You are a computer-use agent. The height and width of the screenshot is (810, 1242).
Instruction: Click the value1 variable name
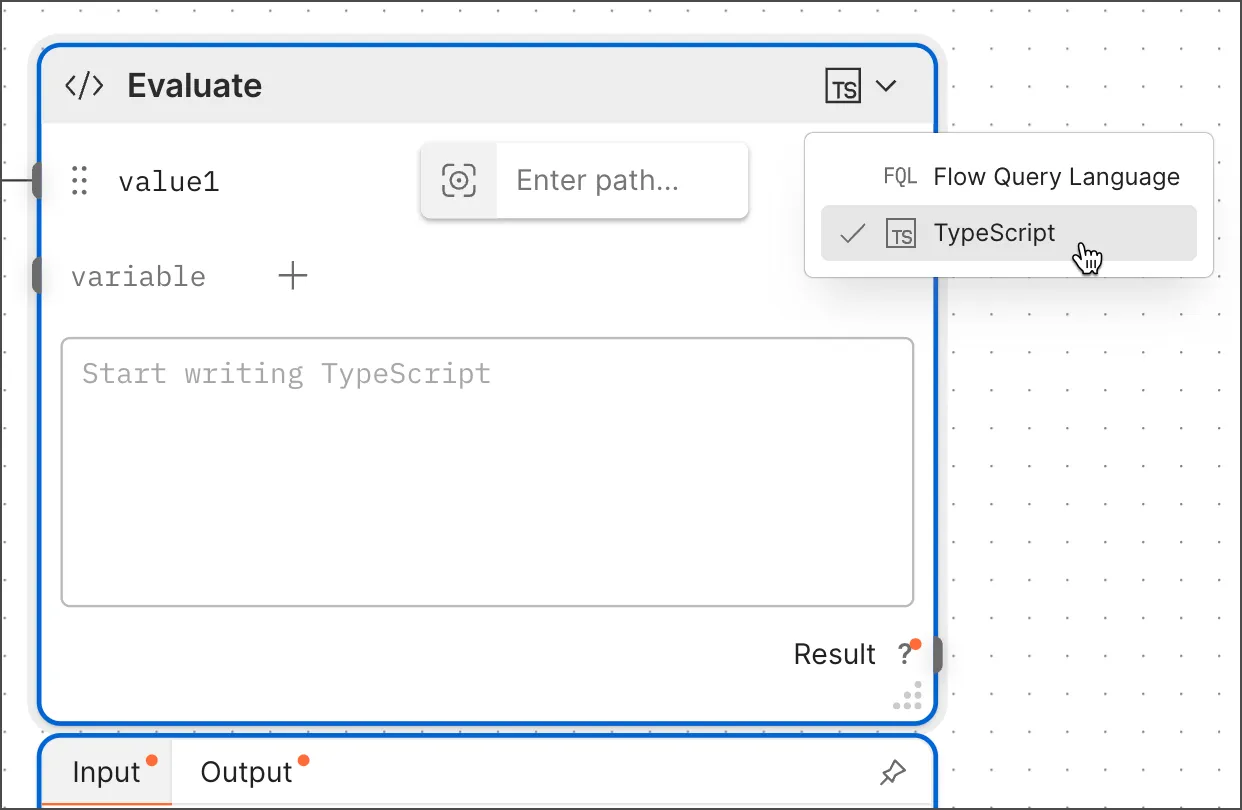click(x=169, y=182)
